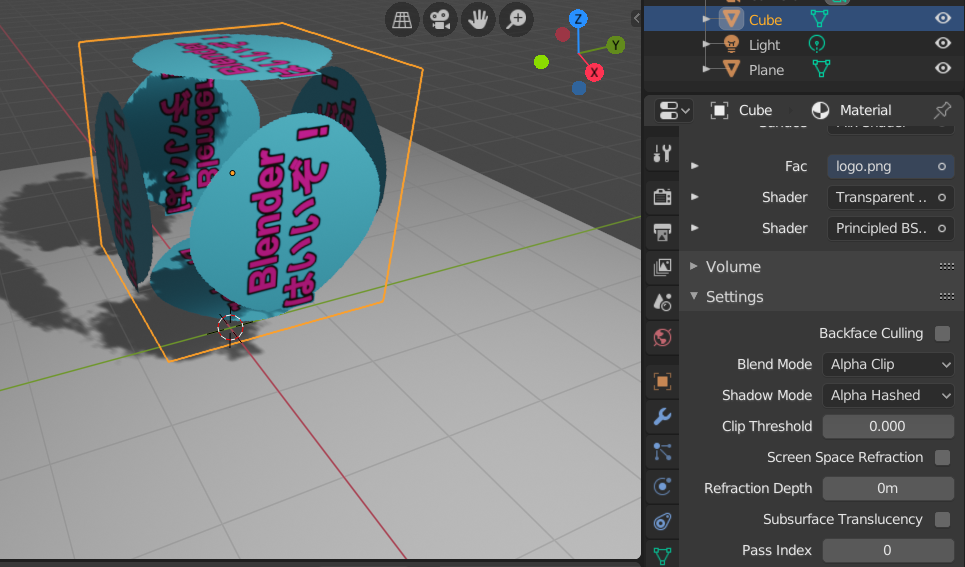Screen dimensions: 965x567
Task: Click negative X dark red gizmo dot
Action: 563,34
